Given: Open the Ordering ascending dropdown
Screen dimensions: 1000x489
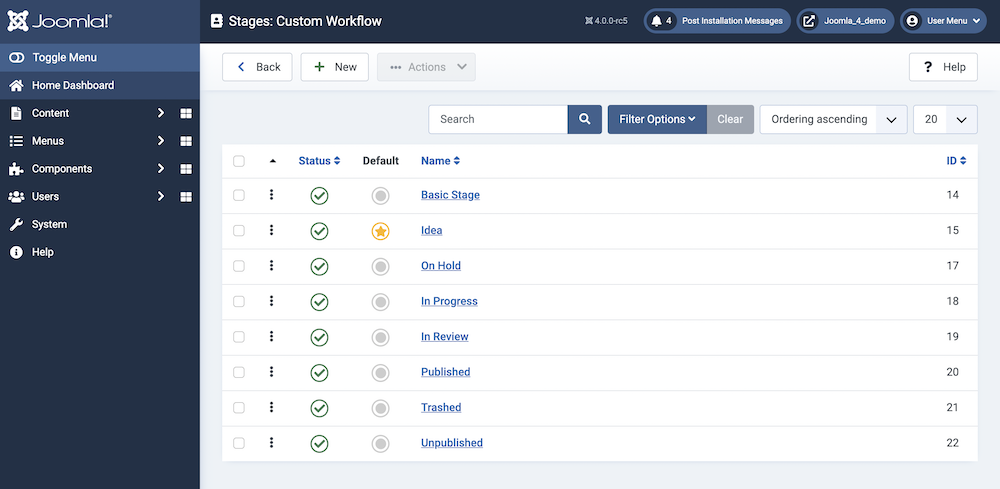Looking at the screenshot, I should point(833,119).
